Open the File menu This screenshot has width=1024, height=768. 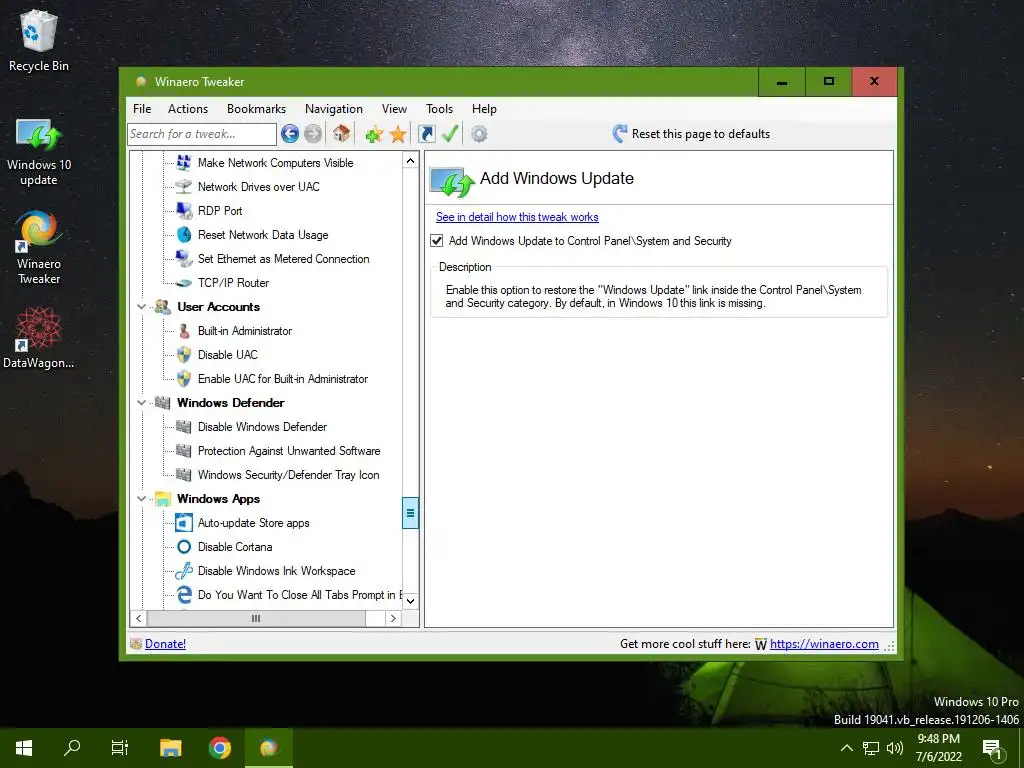[x=142, y=109]
